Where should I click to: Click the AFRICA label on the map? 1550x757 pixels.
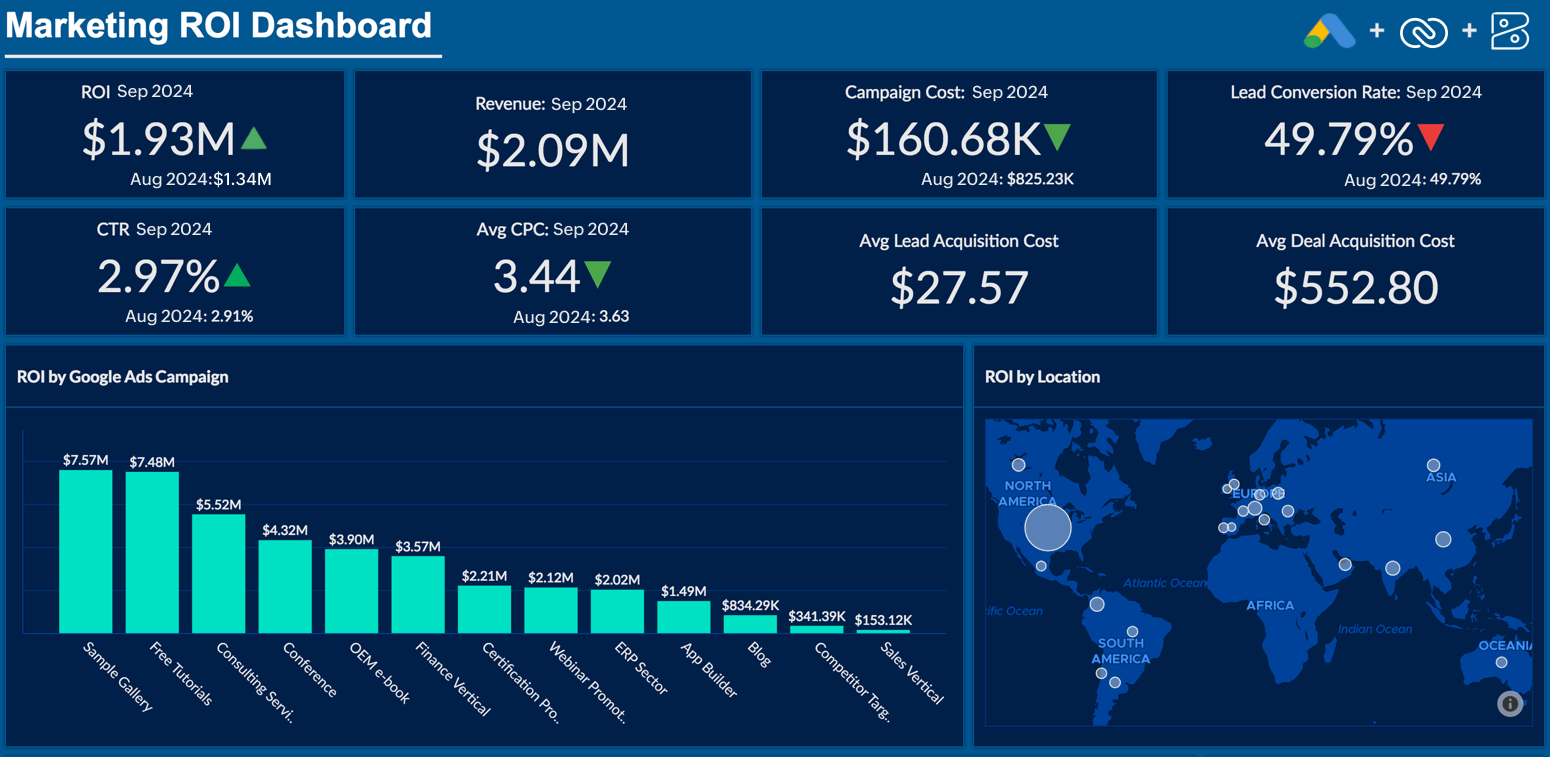click(1270, 606)
